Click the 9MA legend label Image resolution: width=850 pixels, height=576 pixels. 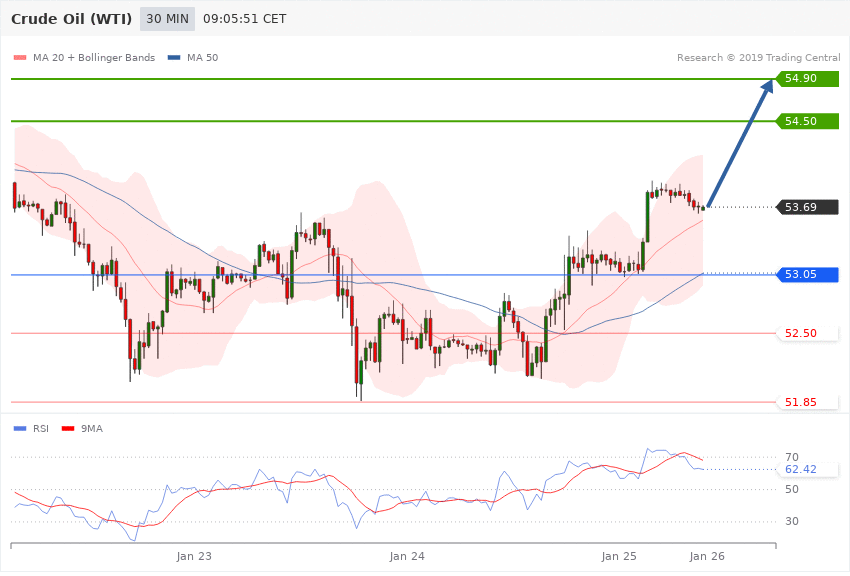[x=92, y=429]
